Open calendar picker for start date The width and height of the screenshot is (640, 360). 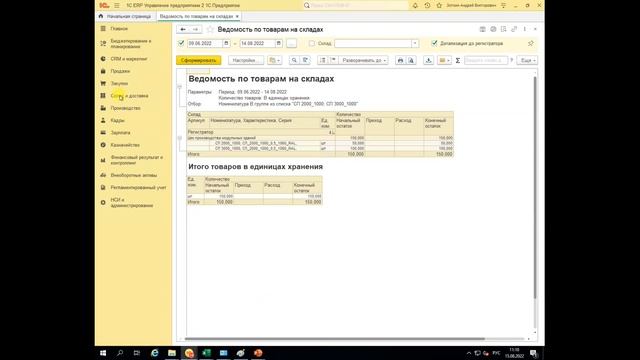(226, 43)
